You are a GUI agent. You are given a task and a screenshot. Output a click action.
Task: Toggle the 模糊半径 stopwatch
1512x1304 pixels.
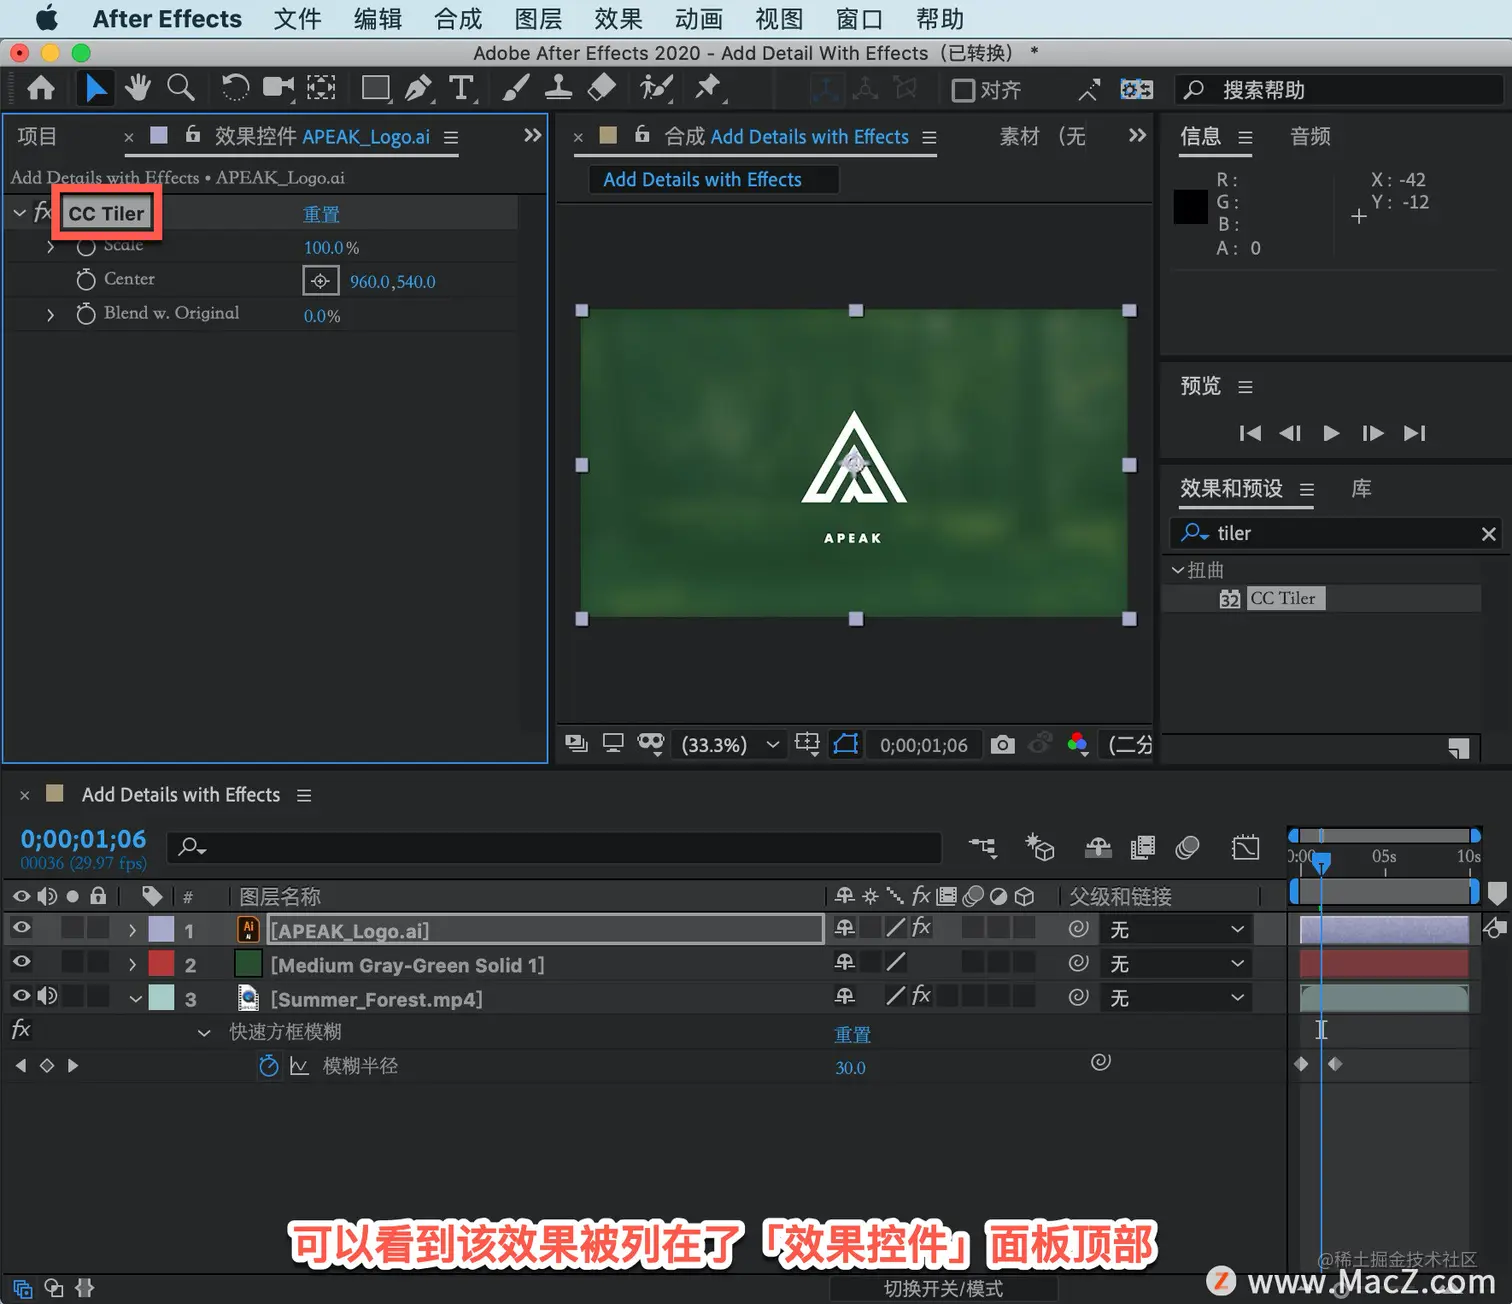point(268,1066)
